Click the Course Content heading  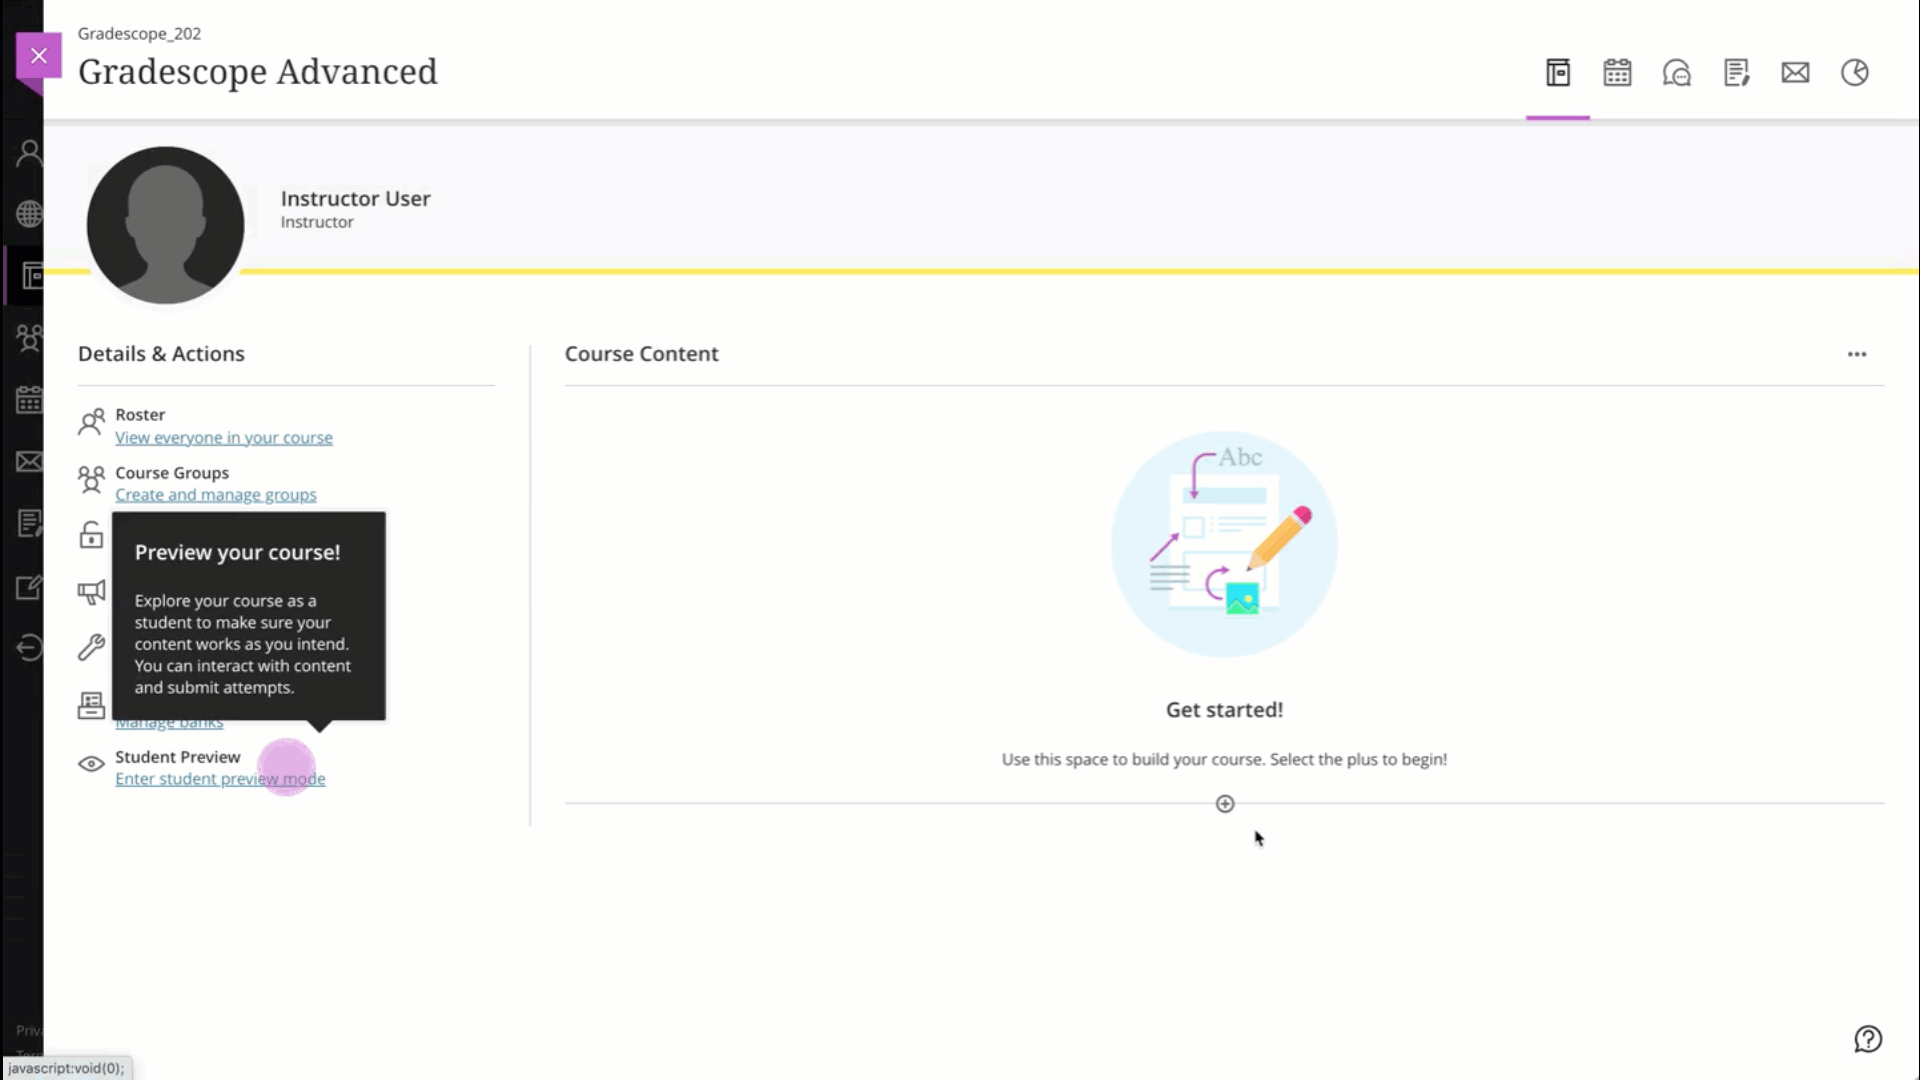(642, 354)
